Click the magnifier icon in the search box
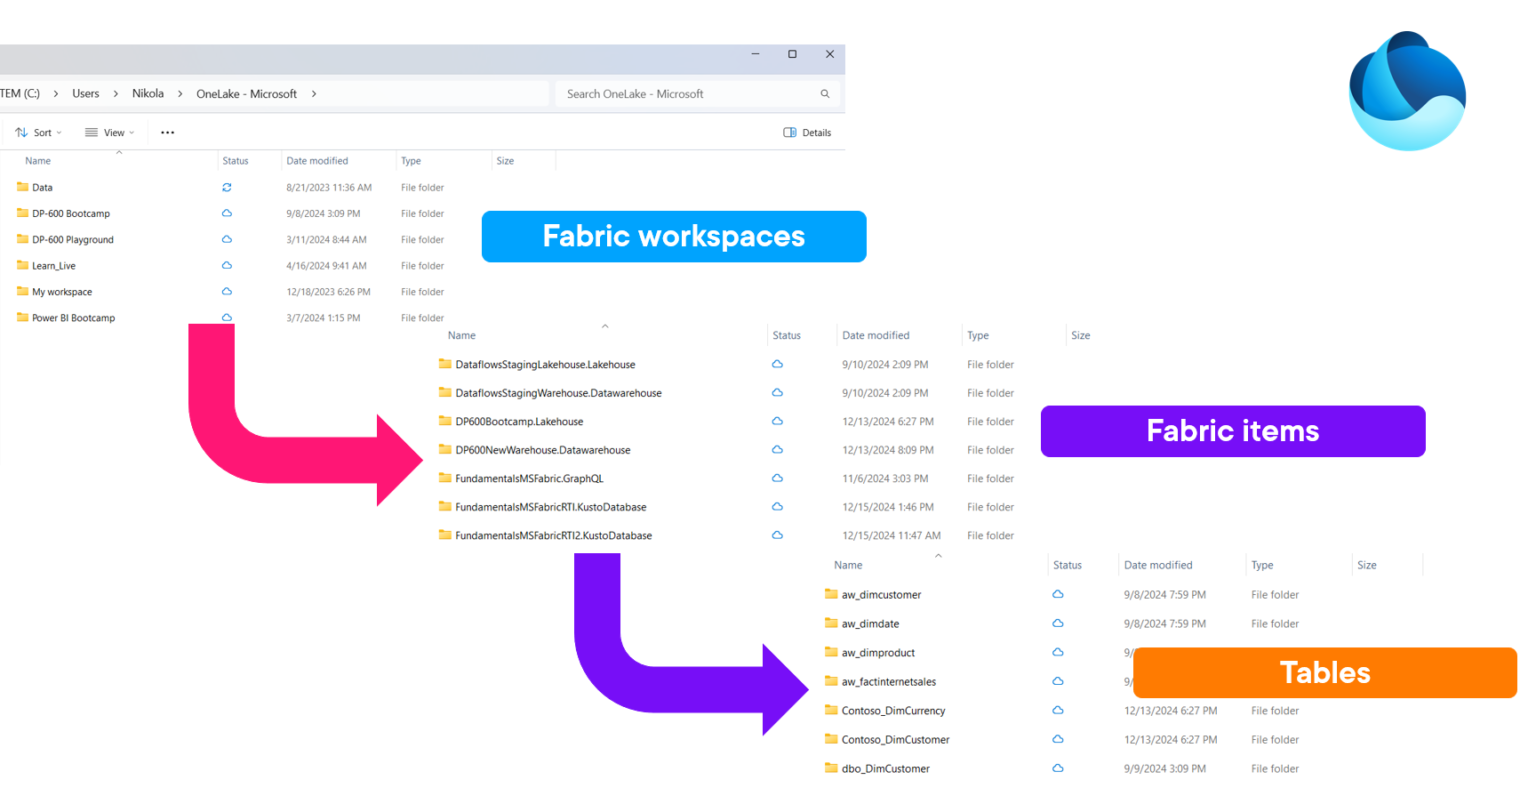The image size is (1536, 788). pyautogui.click(x=824, y=93)
